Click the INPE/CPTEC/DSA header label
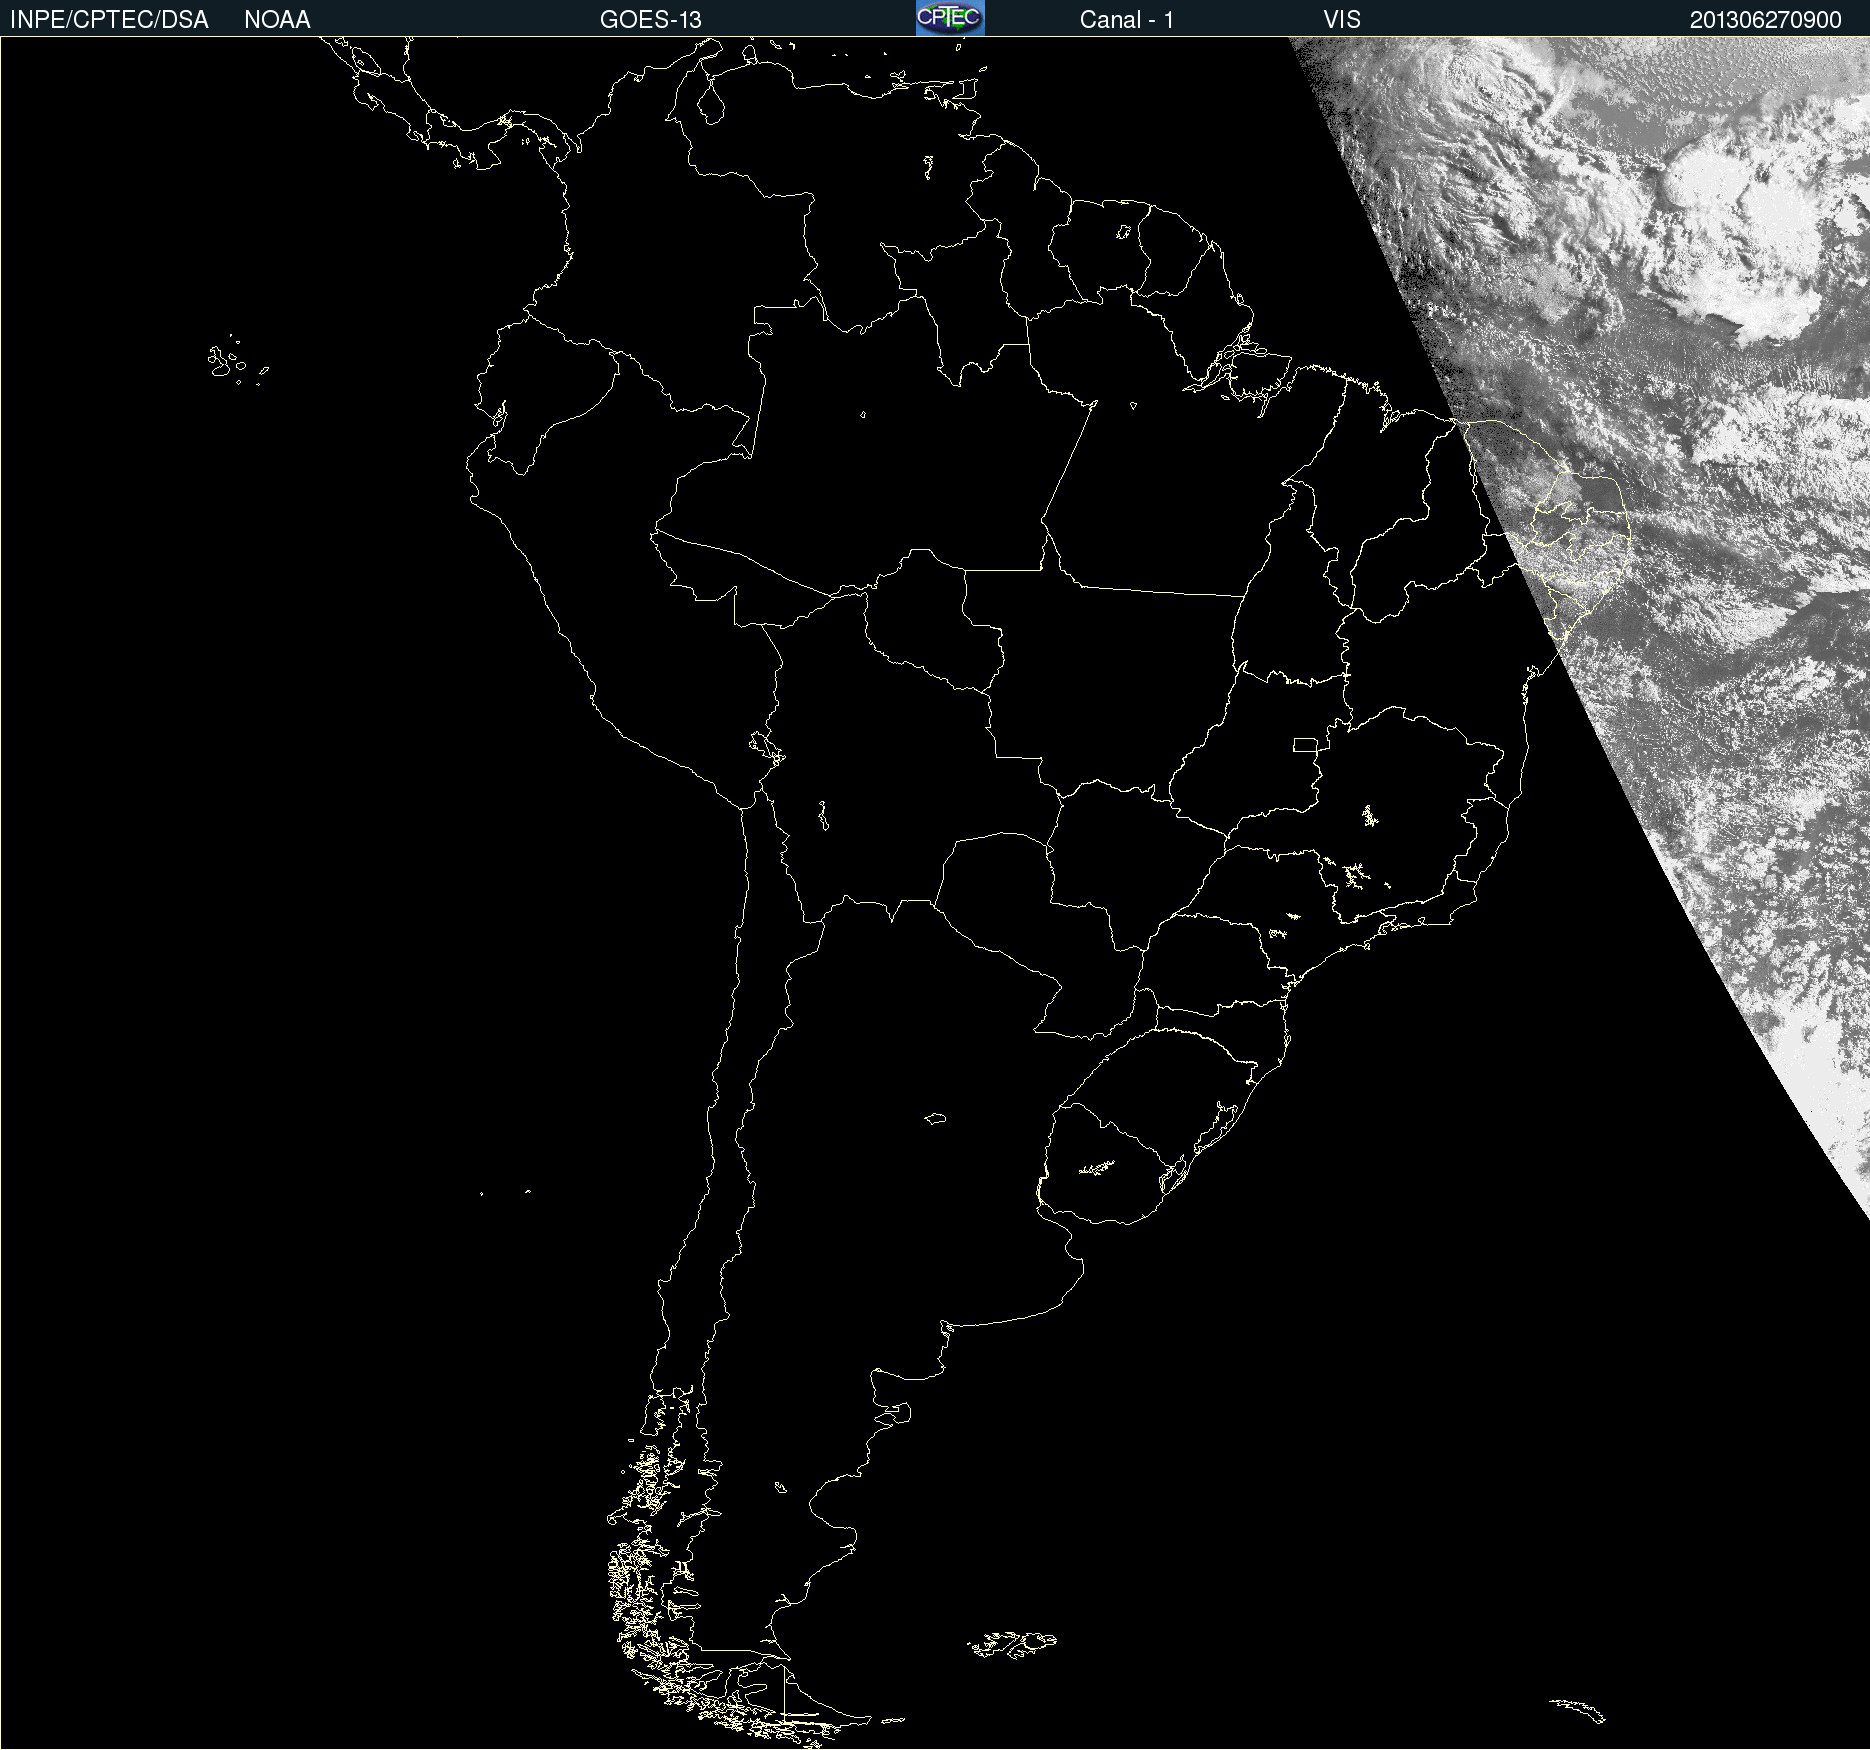This screenshot has height=1750, width=1870. pos(109,20)
